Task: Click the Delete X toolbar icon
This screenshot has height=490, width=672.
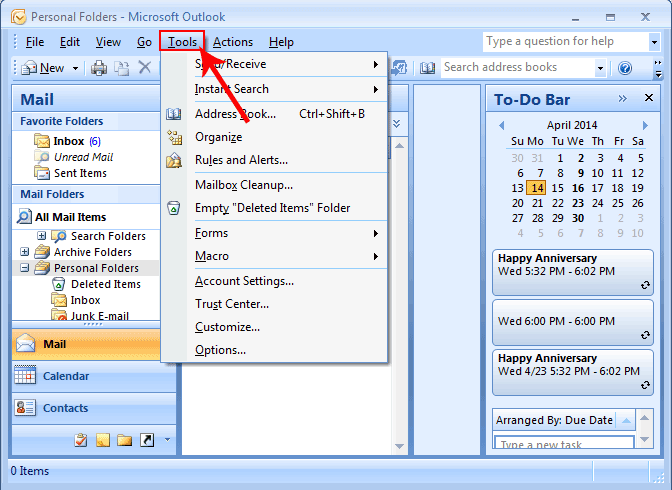Action: [145, 67]
